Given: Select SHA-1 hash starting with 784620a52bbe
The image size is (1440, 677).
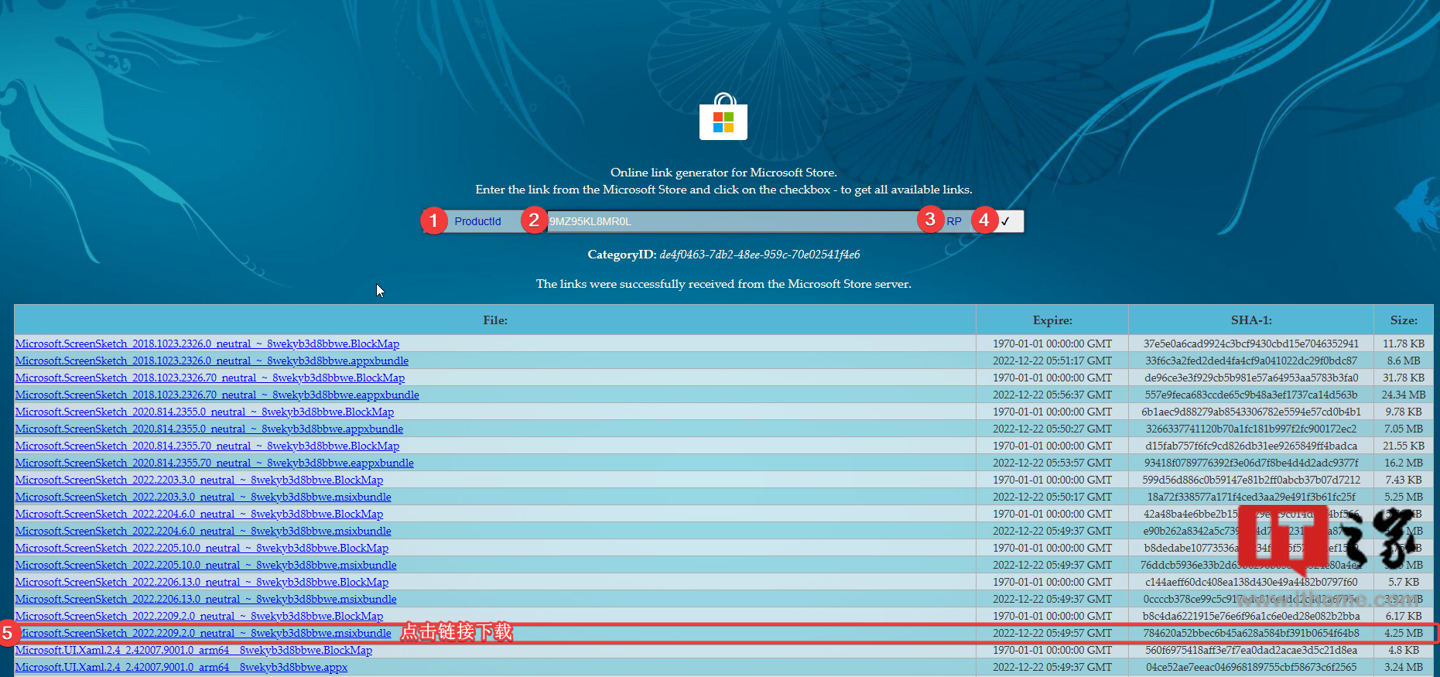Looking at the screenshot, I should tap(1251, 633).
